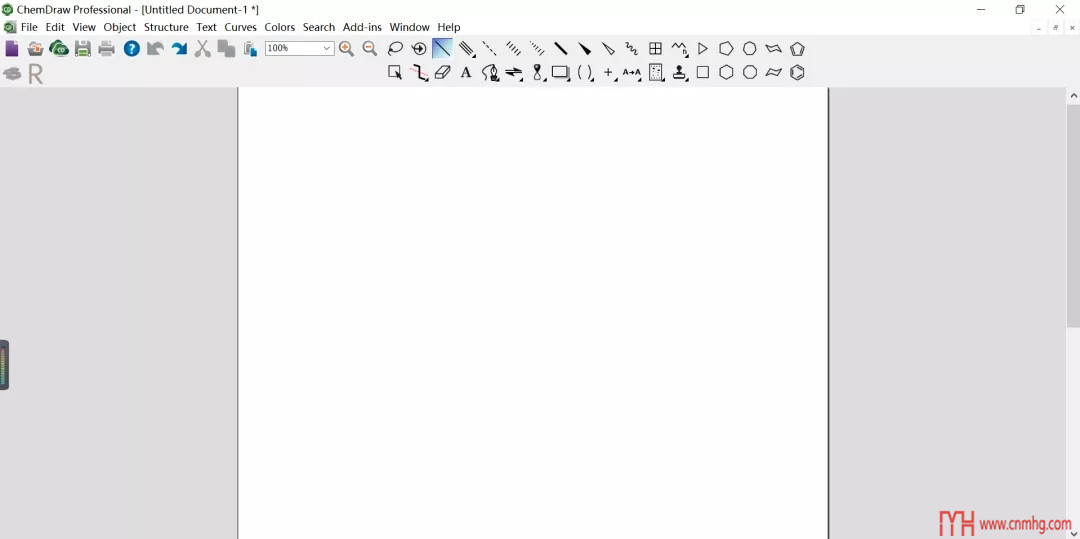This screenshot has height=539, width=1080.
Task: Select the Hashed Bond tool
Action: (x=513, y=48)
